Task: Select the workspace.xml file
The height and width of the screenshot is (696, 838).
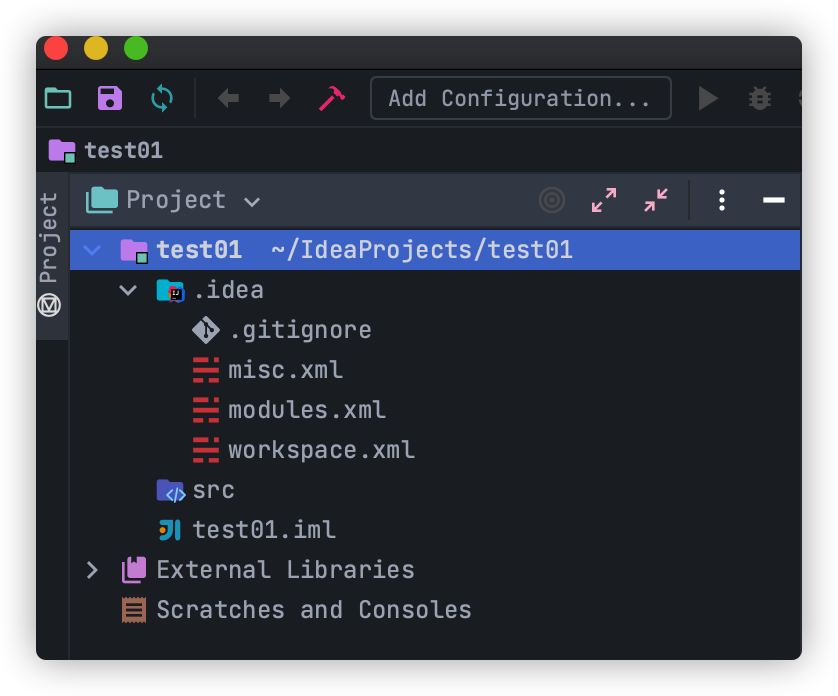Action: (x=320, y=450)
